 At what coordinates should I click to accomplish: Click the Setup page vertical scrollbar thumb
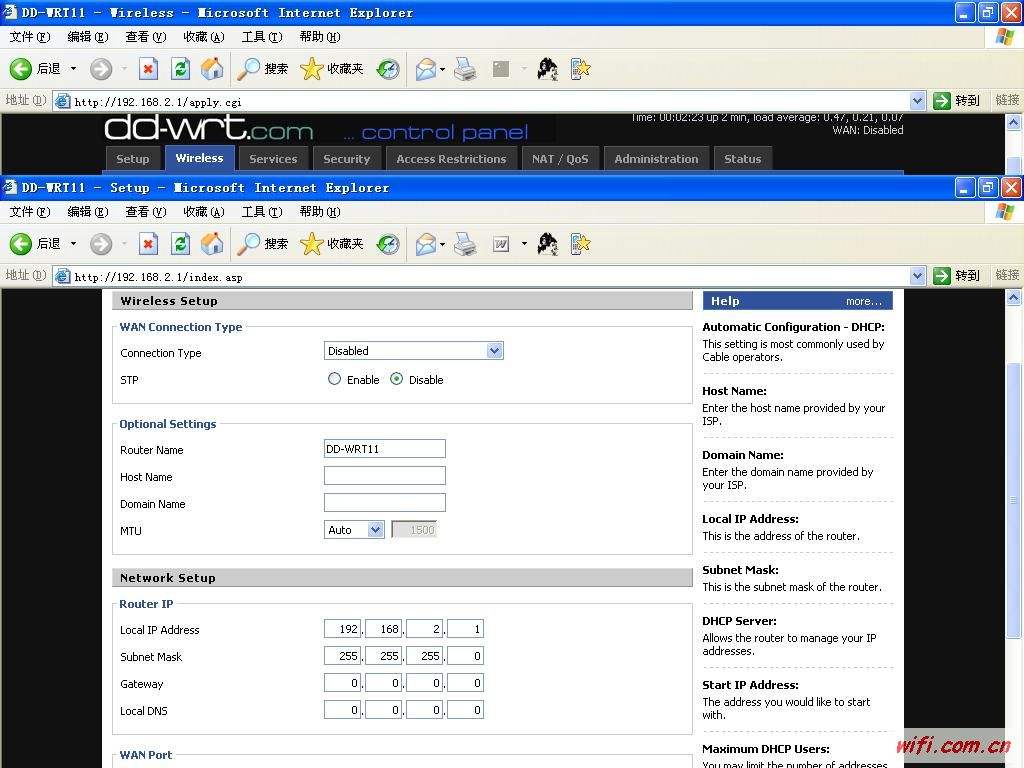tap(1014, 500)
